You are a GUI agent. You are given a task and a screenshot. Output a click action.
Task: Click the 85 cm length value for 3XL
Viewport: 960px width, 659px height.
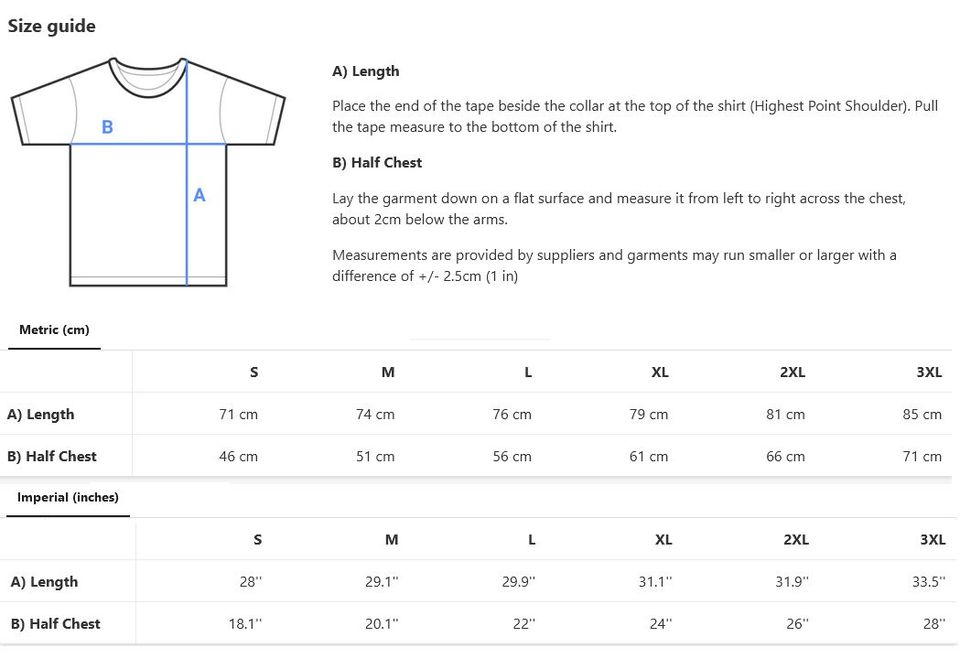point(922,415)
